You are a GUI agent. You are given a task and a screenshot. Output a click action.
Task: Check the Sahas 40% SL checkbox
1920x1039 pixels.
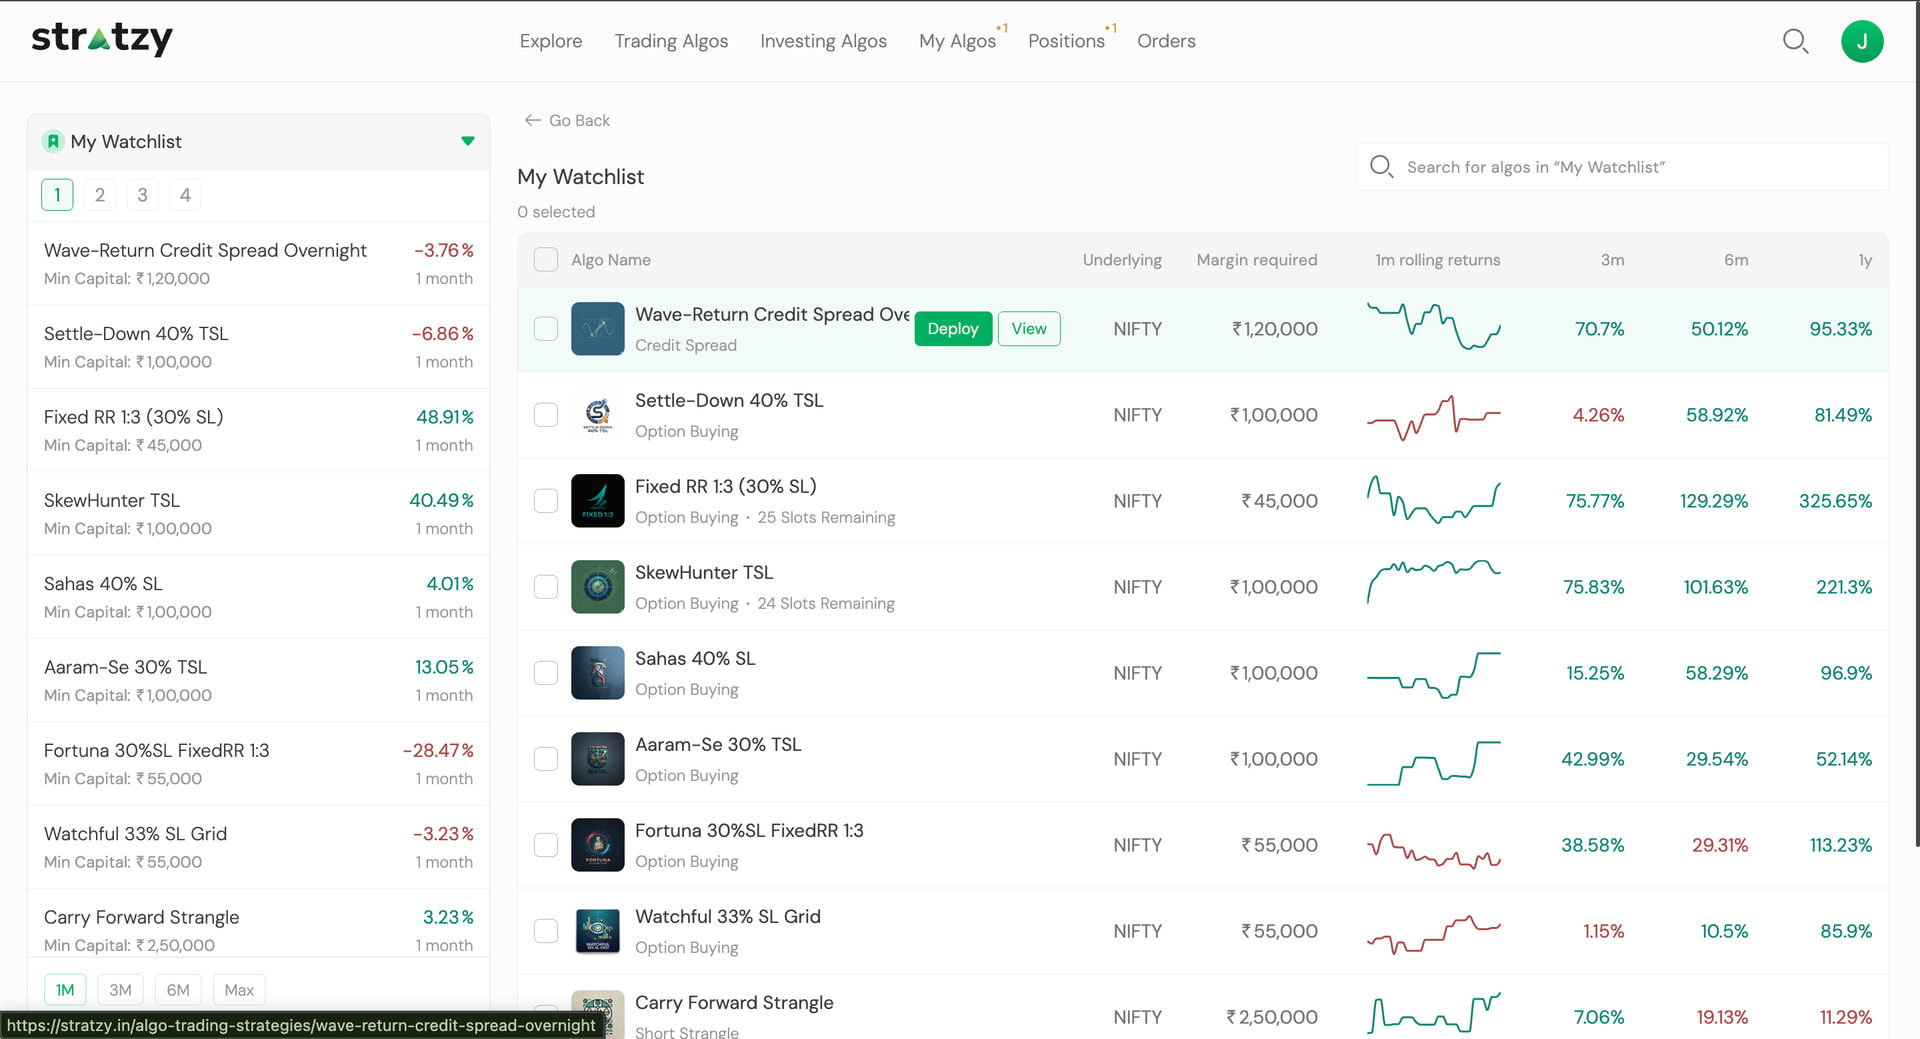[546, 673]
